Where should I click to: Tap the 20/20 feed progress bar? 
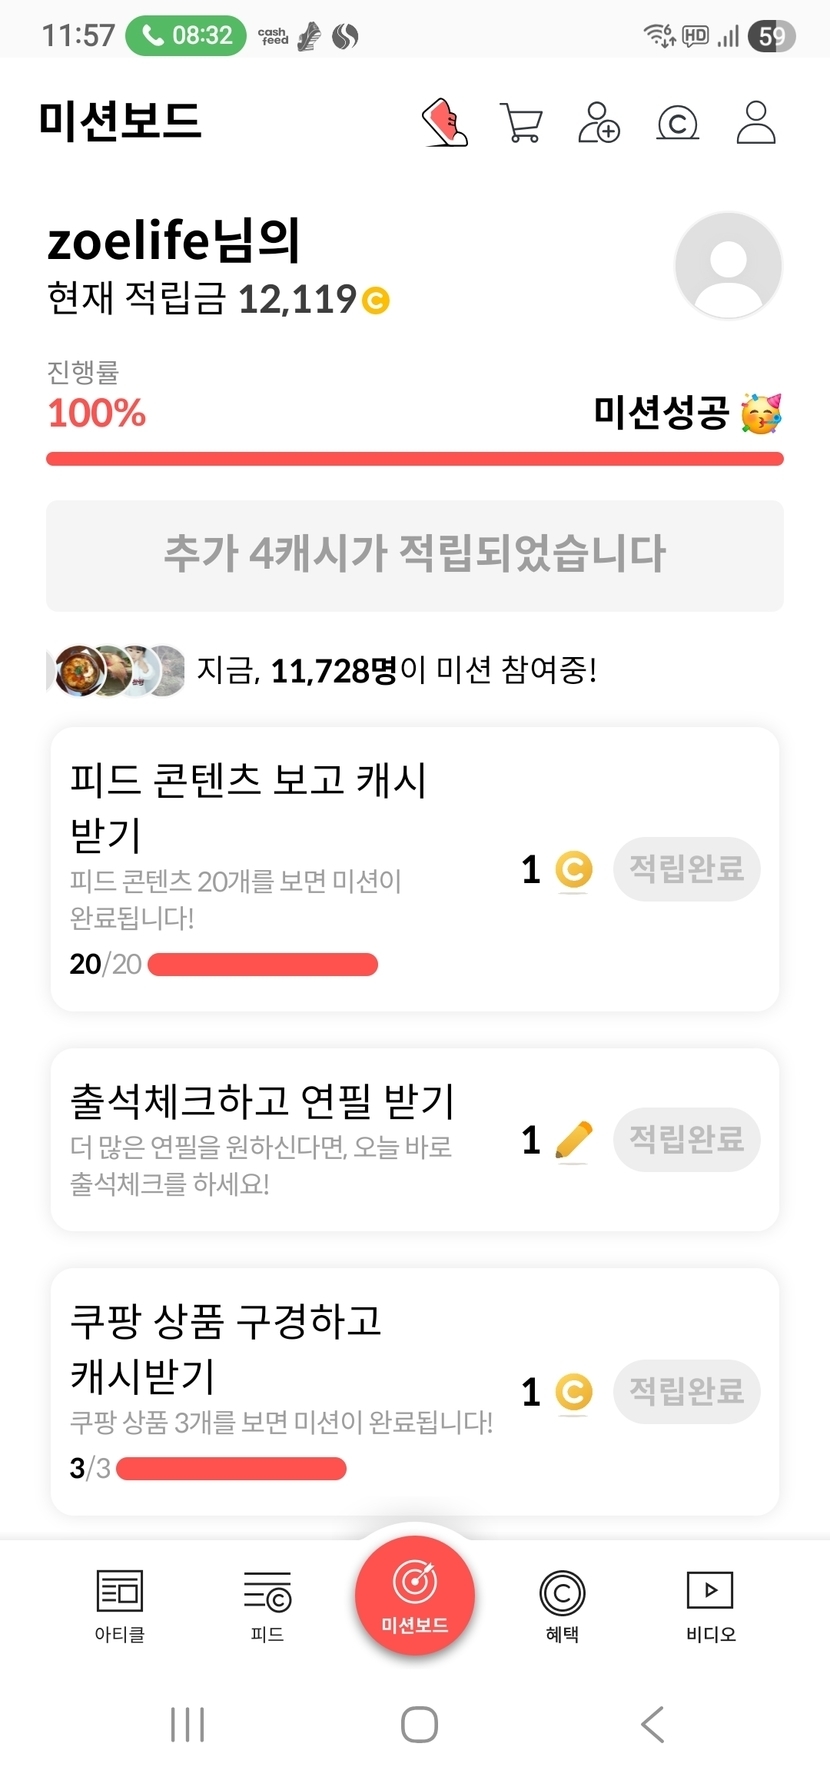[x=262, y=964]
